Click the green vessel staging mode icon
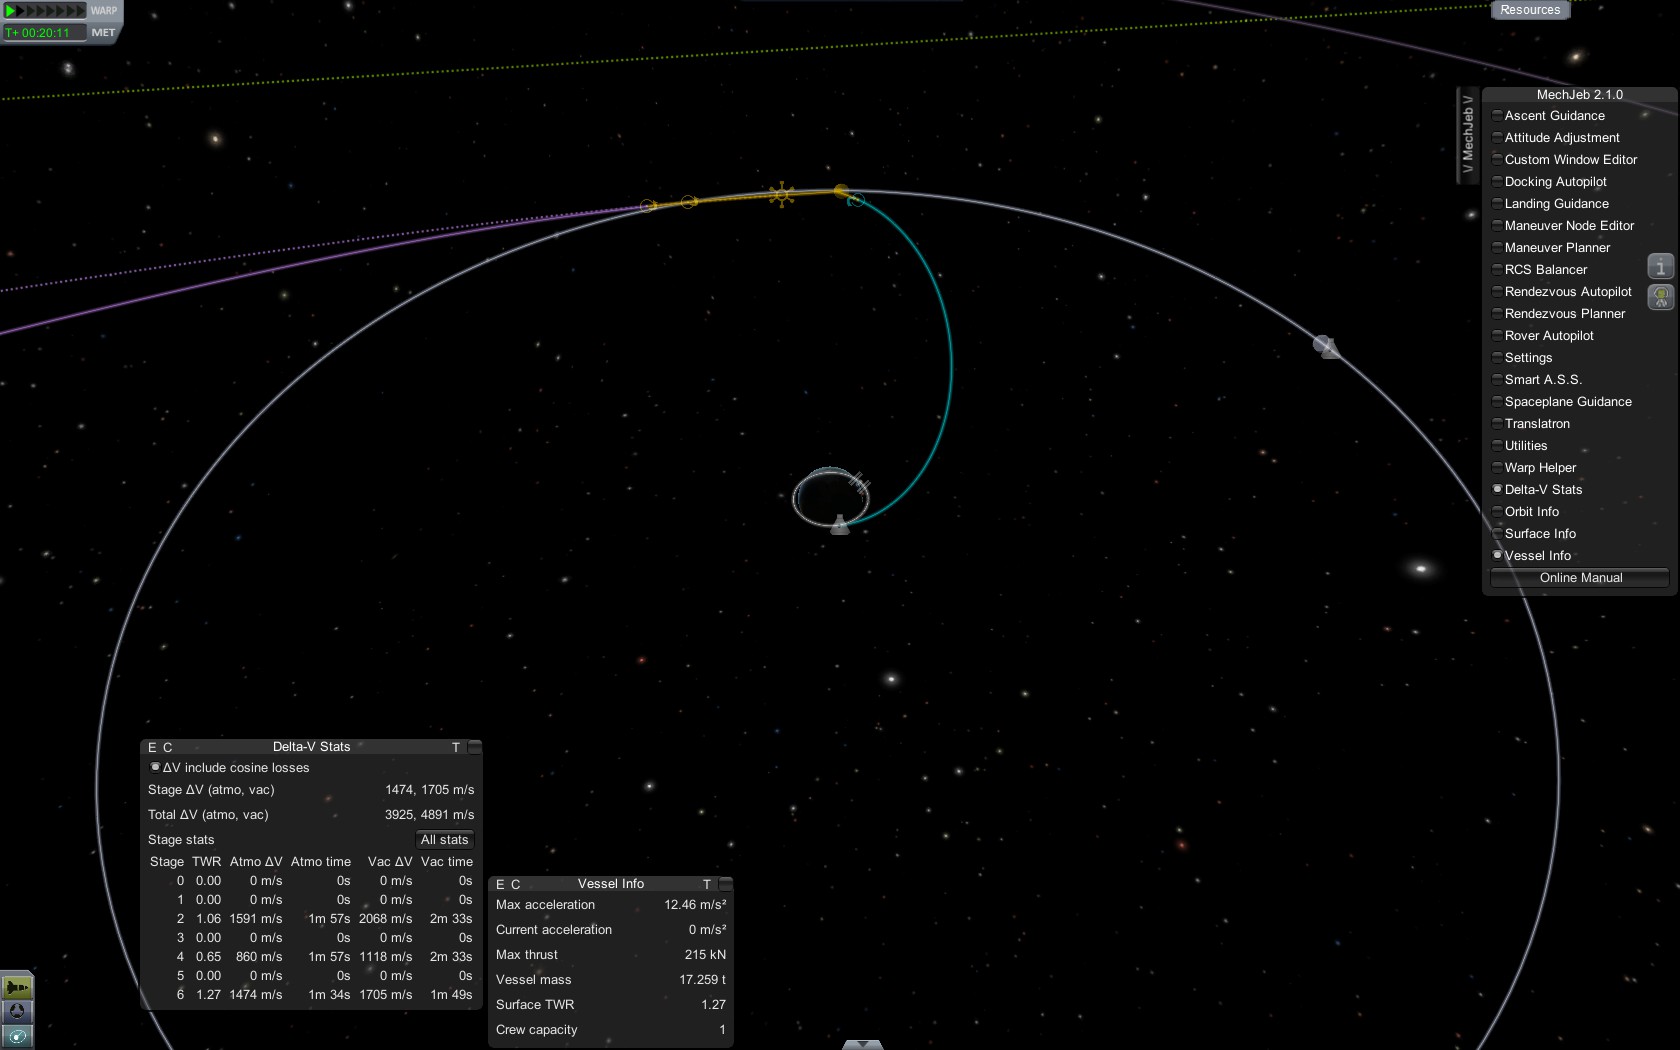 17,987
